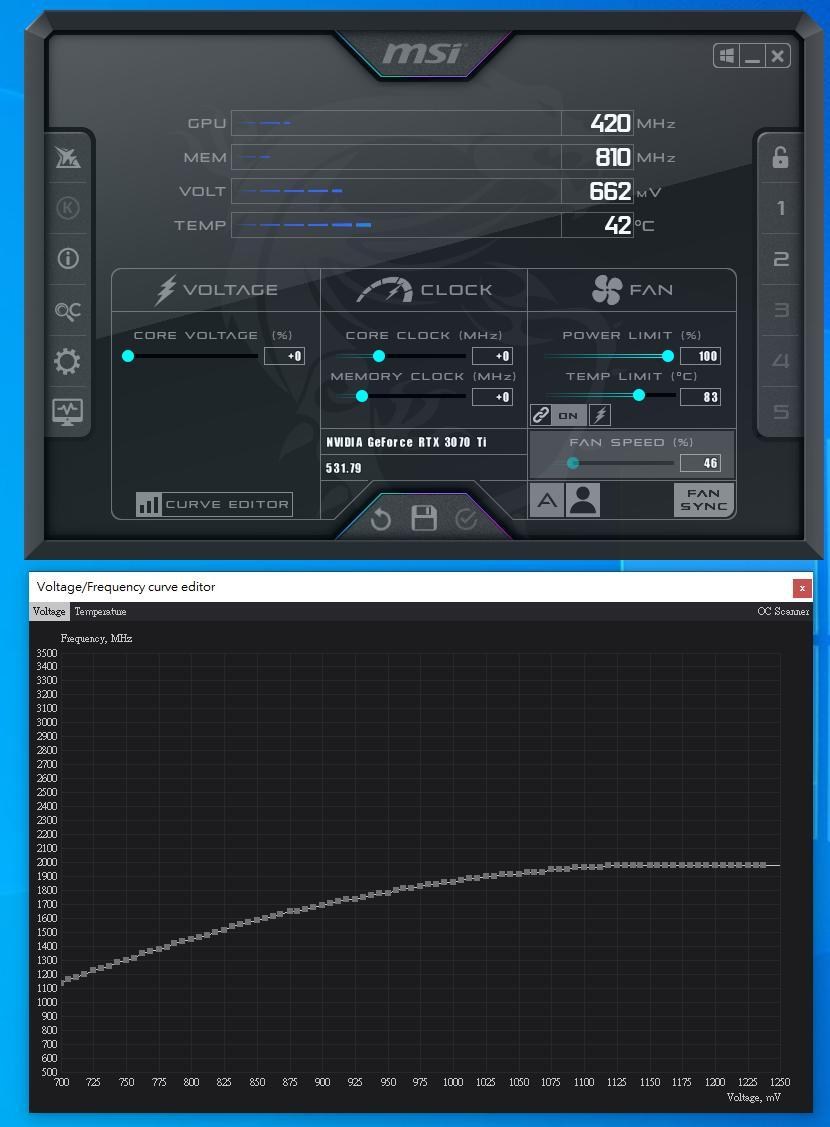Image resolution: width=830 pixels, height=1127 pixels.
Task: Click the information icon in sidebar
Action: (x=68, y=259)
